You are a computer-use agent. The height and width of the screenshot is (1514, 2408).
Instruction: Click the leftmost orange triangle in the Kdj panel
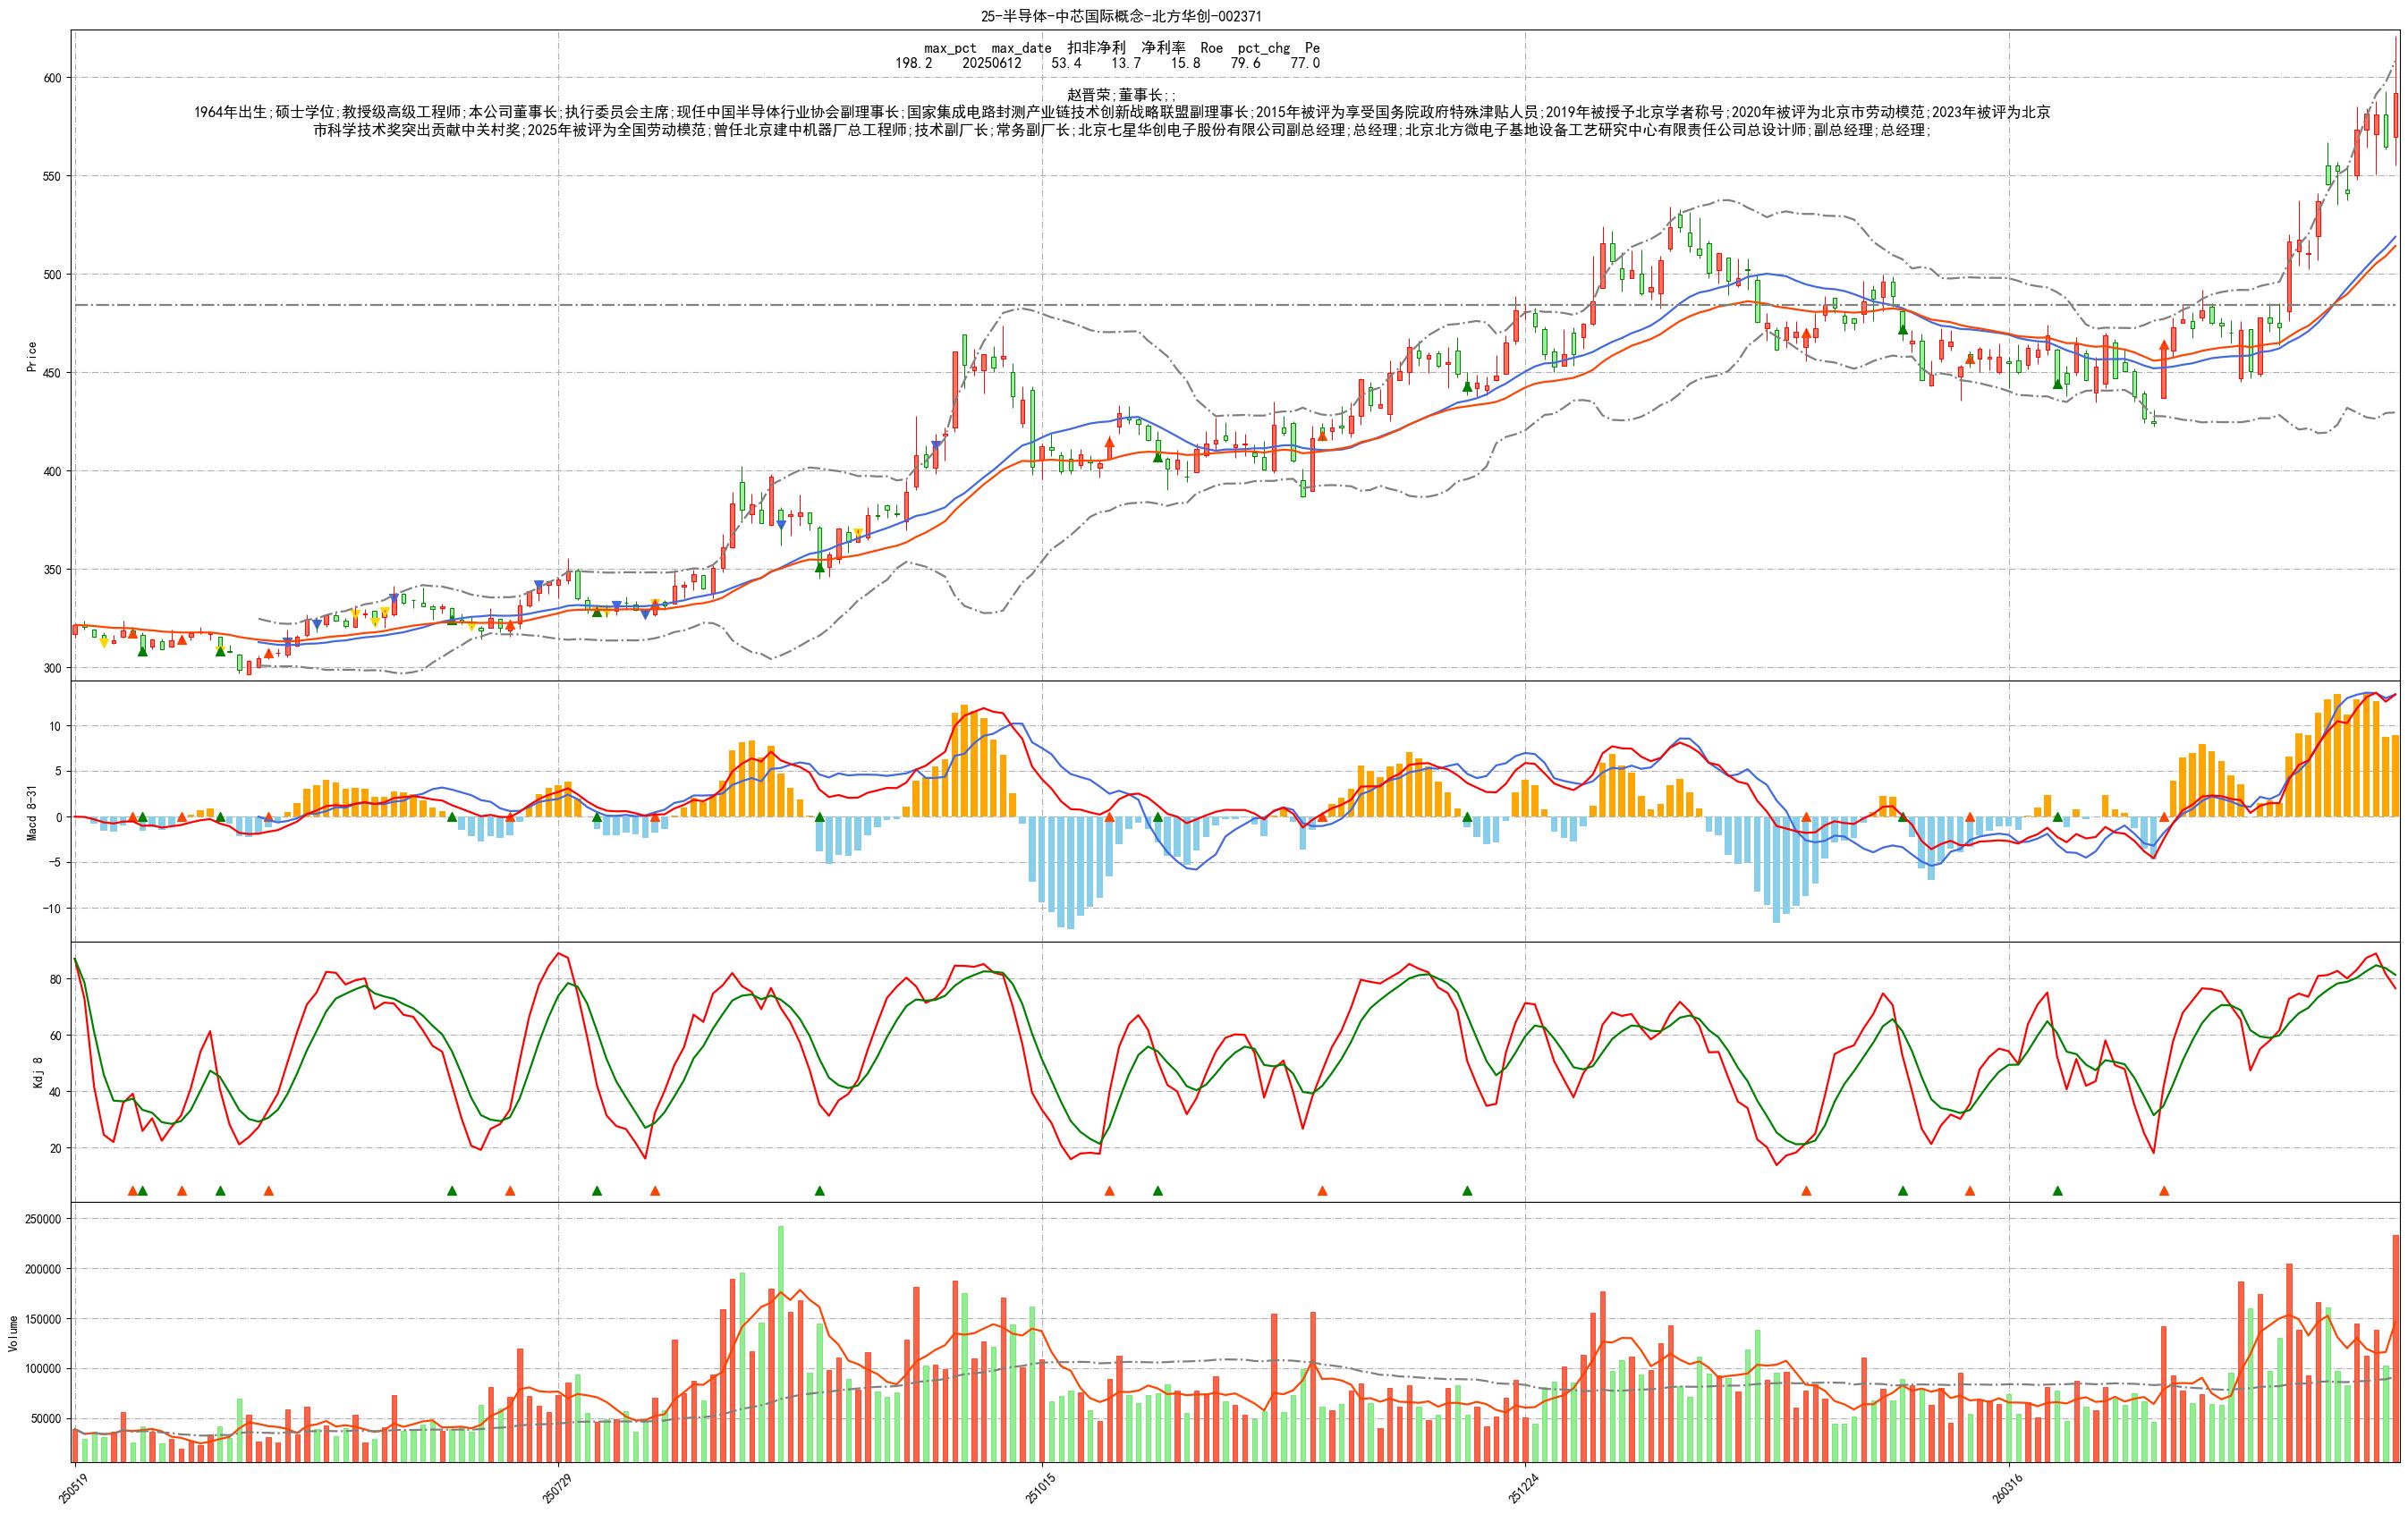(x=132, y=1191)
